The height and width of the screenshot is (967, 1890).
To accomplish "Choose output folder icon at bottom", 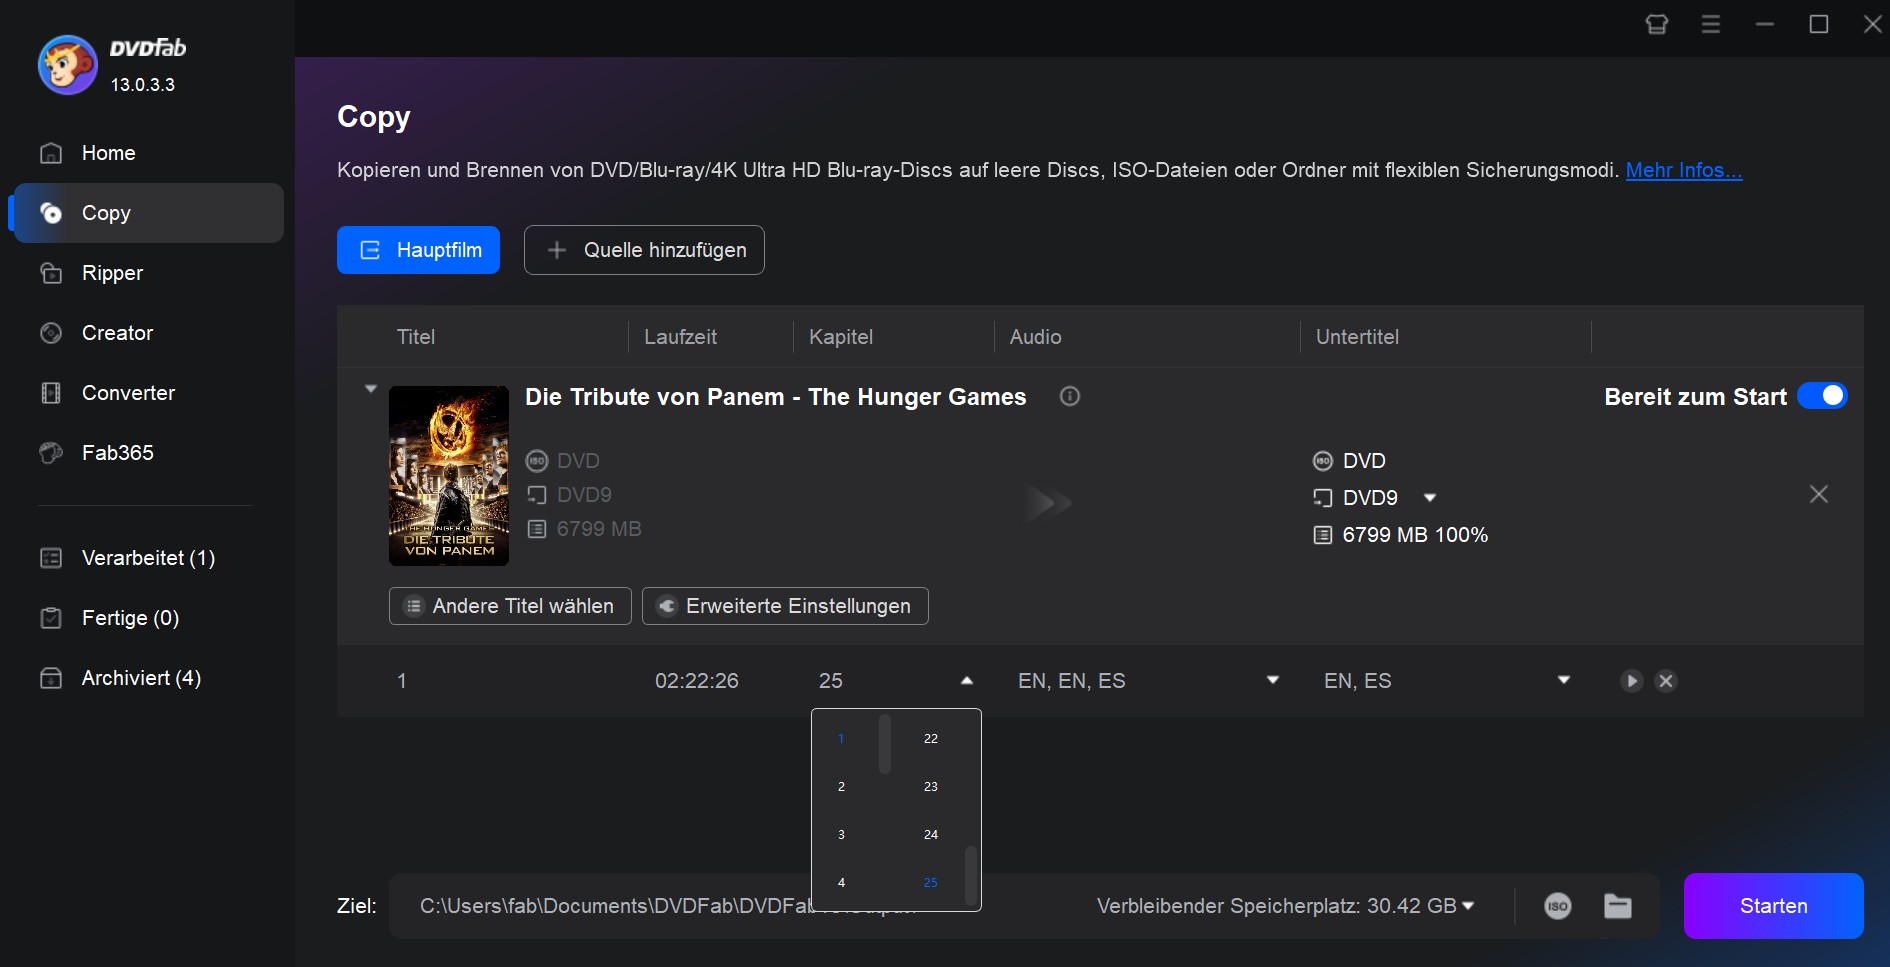I will [1618, 906].
